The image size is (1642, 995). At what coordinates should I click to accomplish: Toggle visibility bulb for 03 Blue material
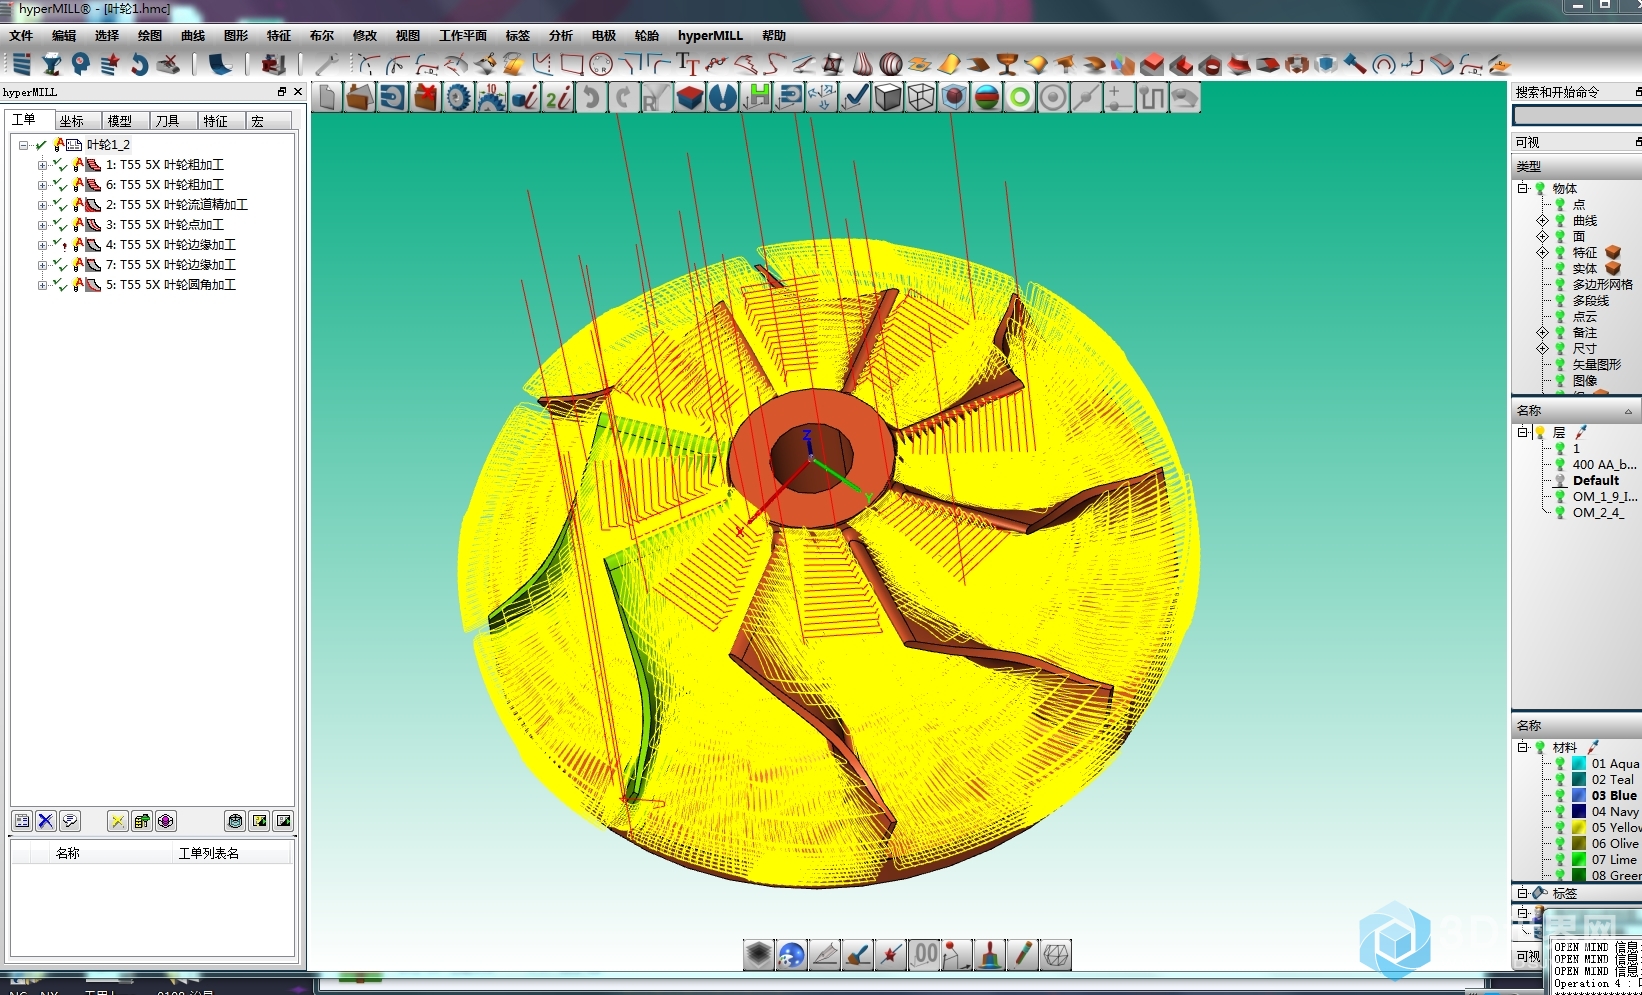click(1560, 795)
